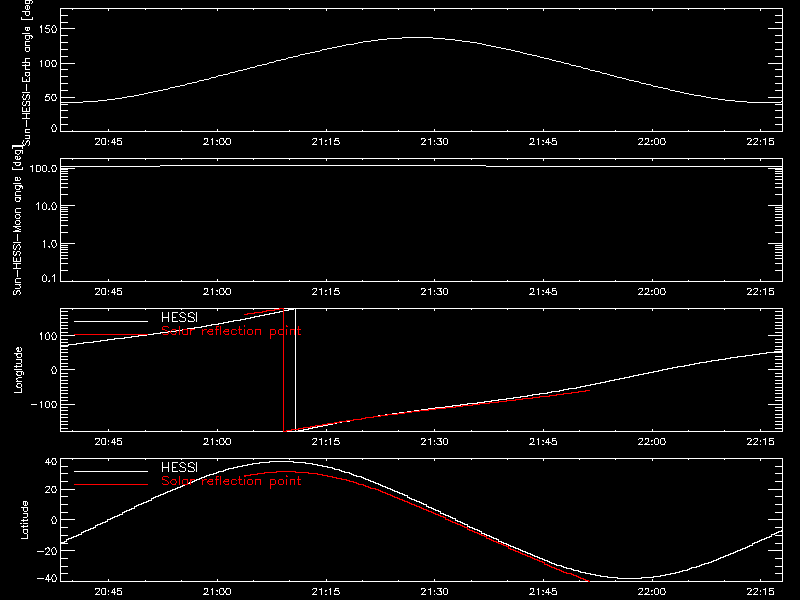Click 21:00 time label under Latitude plot
This screenshot has height=600, width=800.
click(217, 592)
